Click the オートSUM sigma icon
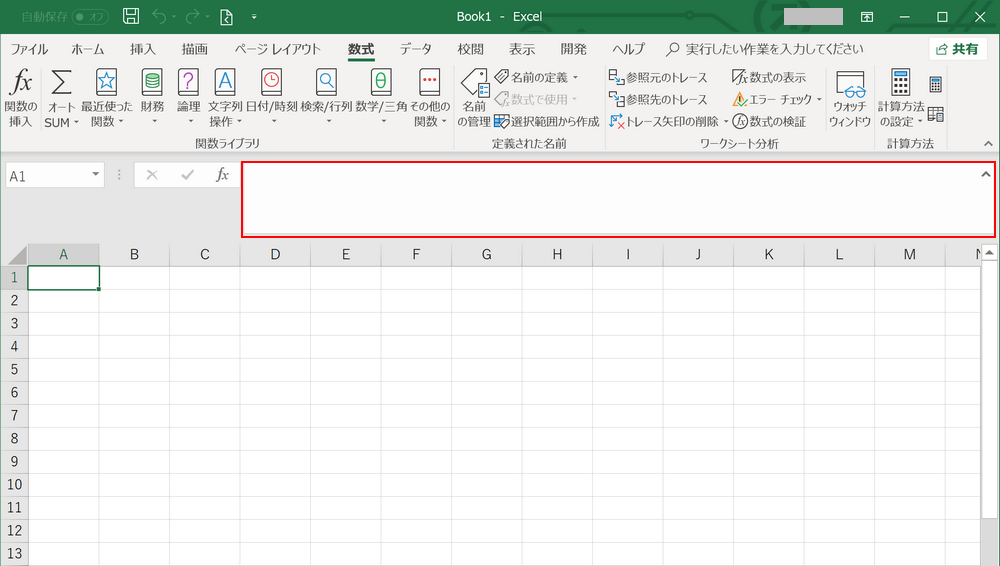The width and height of the screenshot is (1000, 566). tap(61, 84)
